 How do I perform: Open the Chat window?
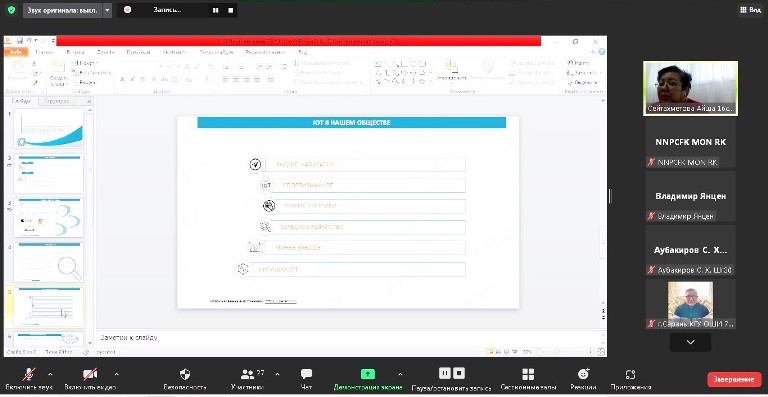[307, 374]
